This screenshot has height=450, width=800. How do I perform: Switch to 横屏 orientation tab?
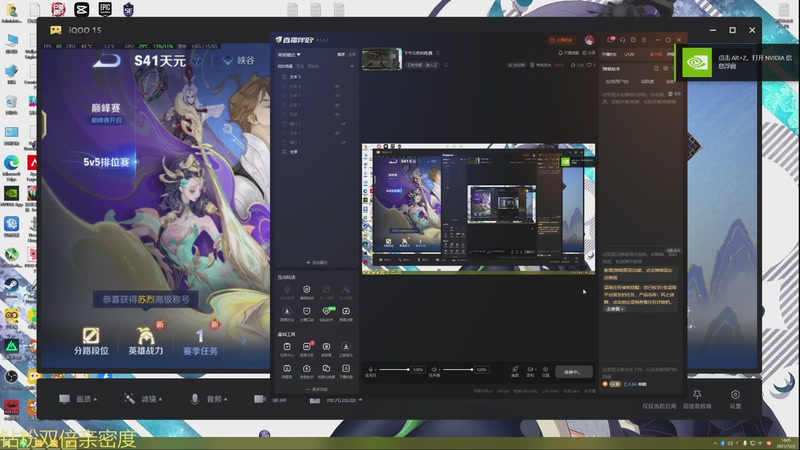point(341,55)
